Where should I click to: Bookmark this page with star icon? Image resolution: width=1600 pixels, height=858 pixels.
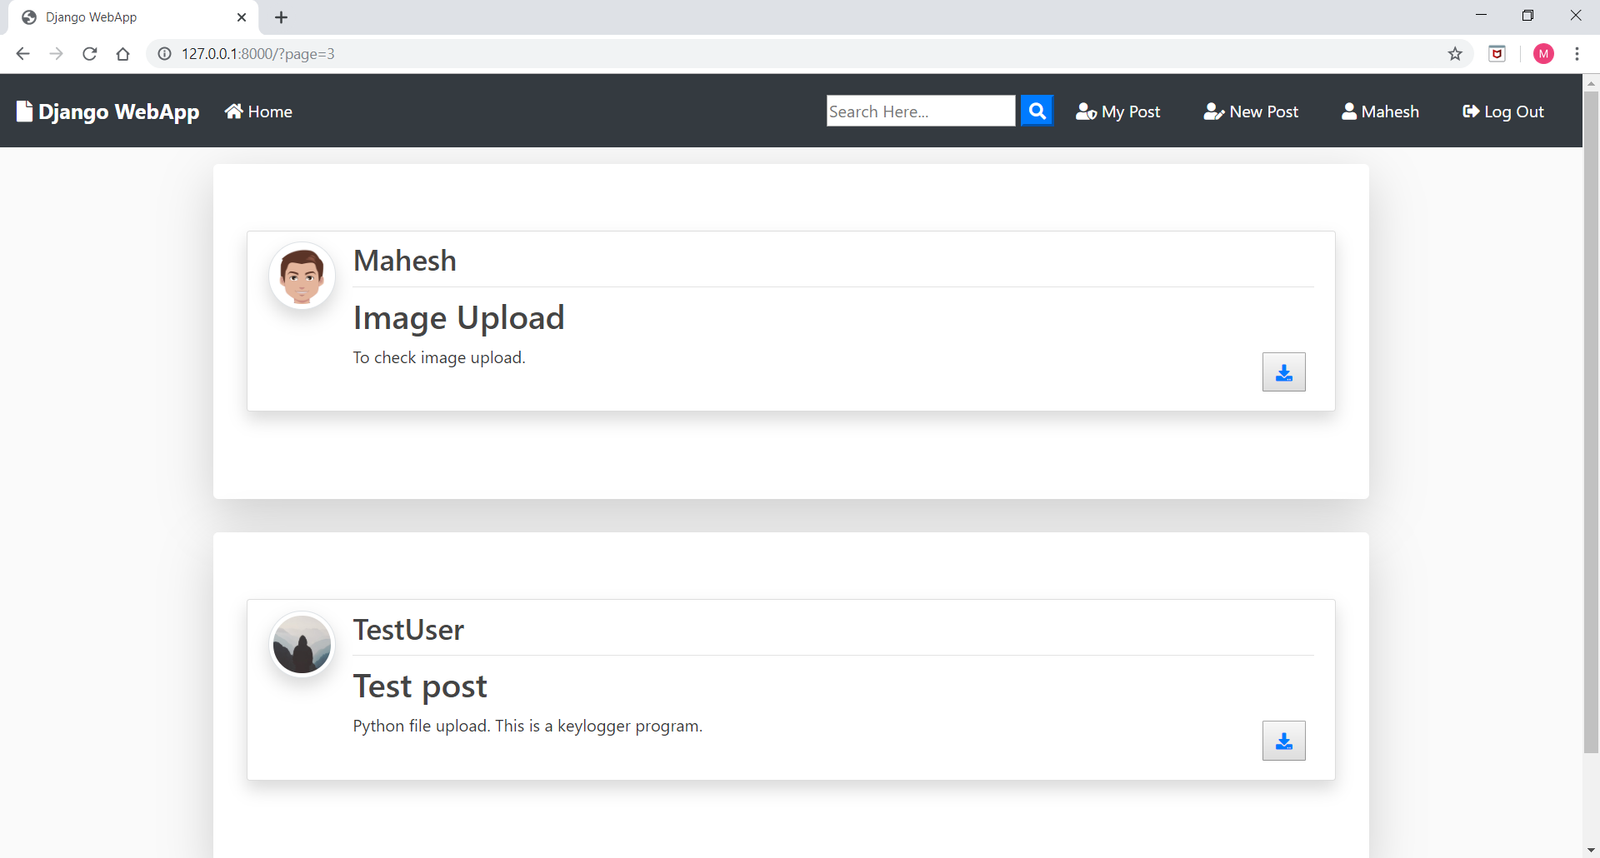click(1455, 54)
